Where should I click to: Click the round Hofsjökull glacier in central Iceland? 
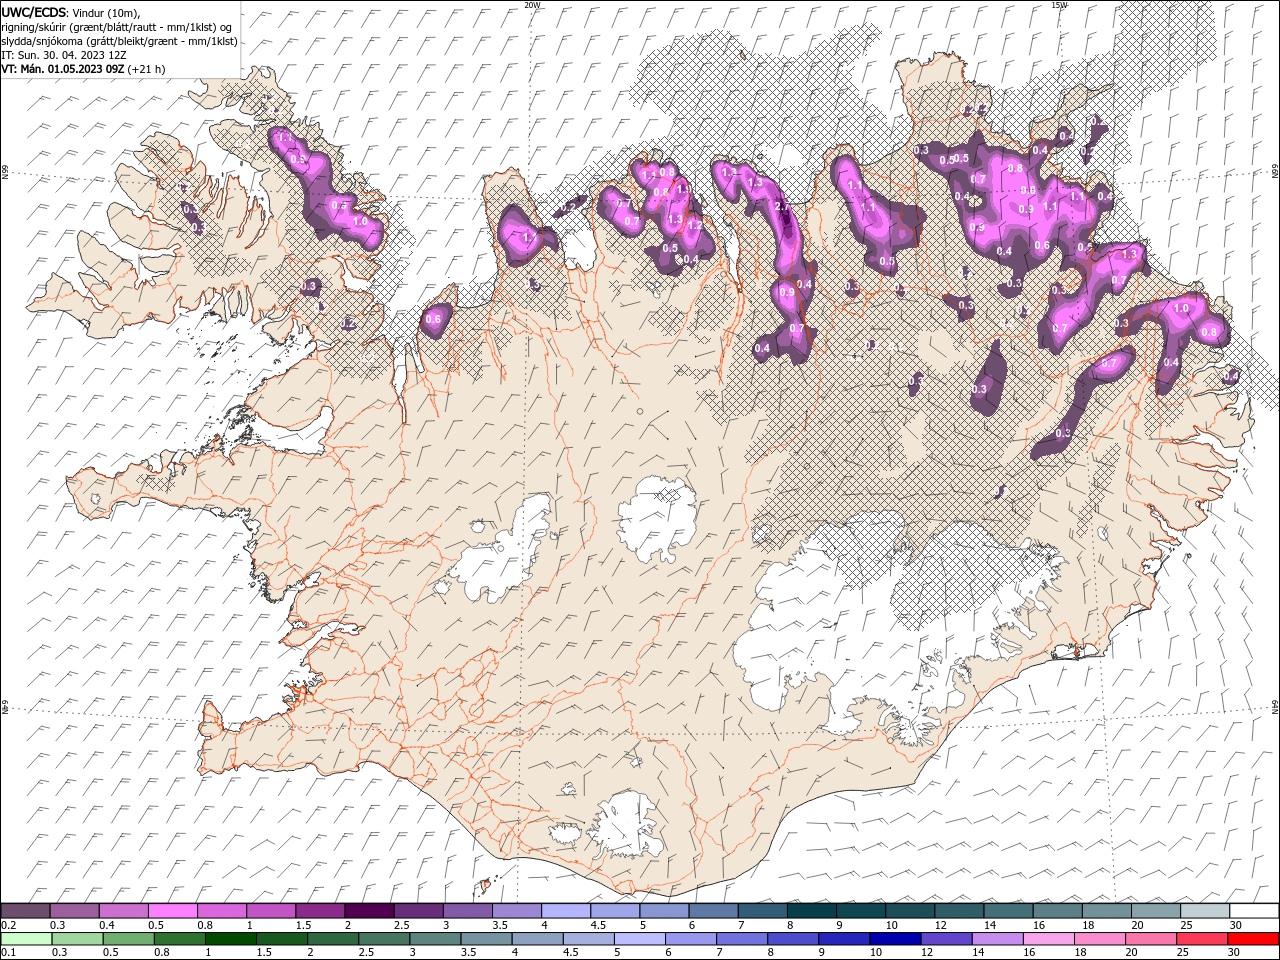point(657,519)
